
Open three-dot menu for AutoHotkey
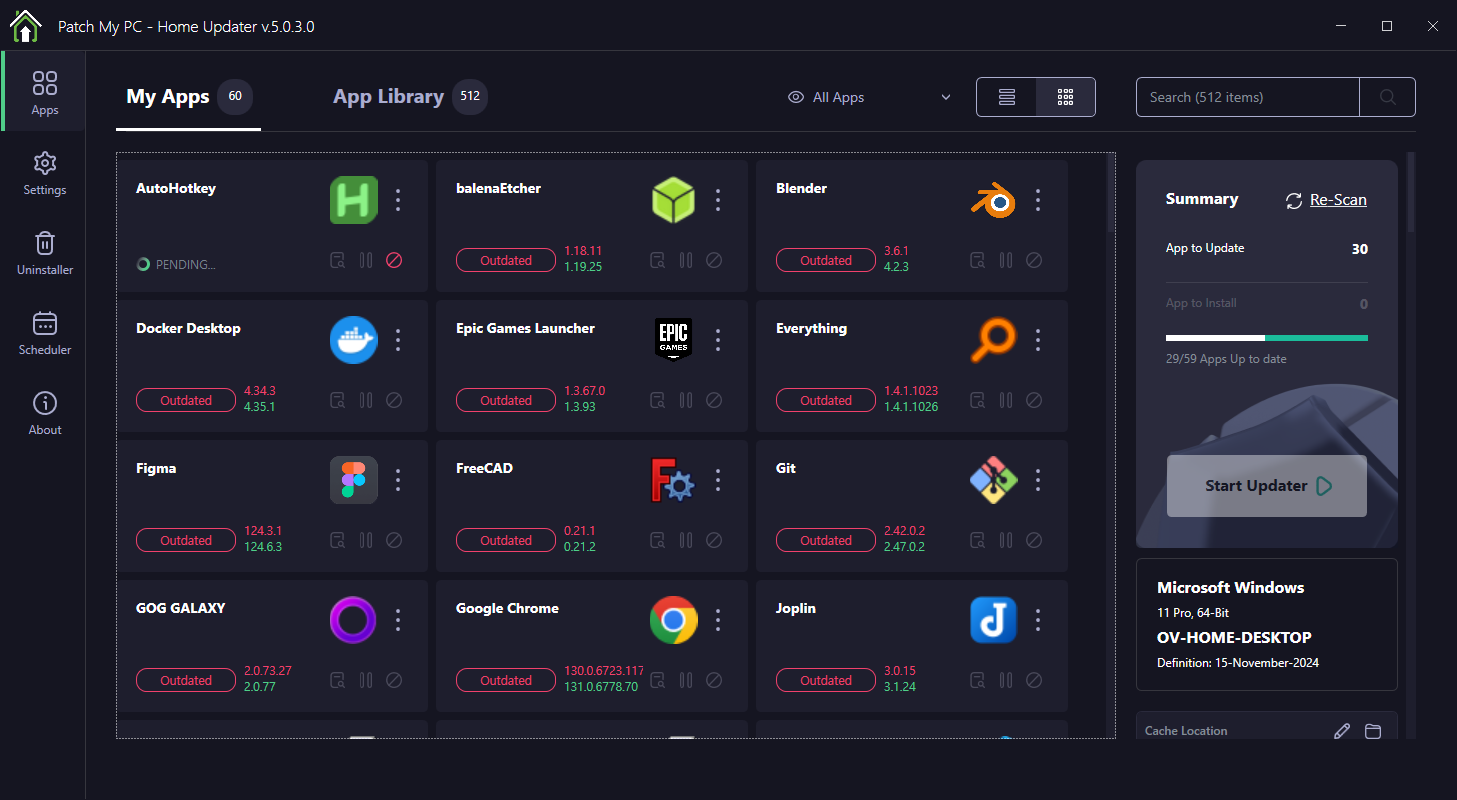click(x=398, y=200)
